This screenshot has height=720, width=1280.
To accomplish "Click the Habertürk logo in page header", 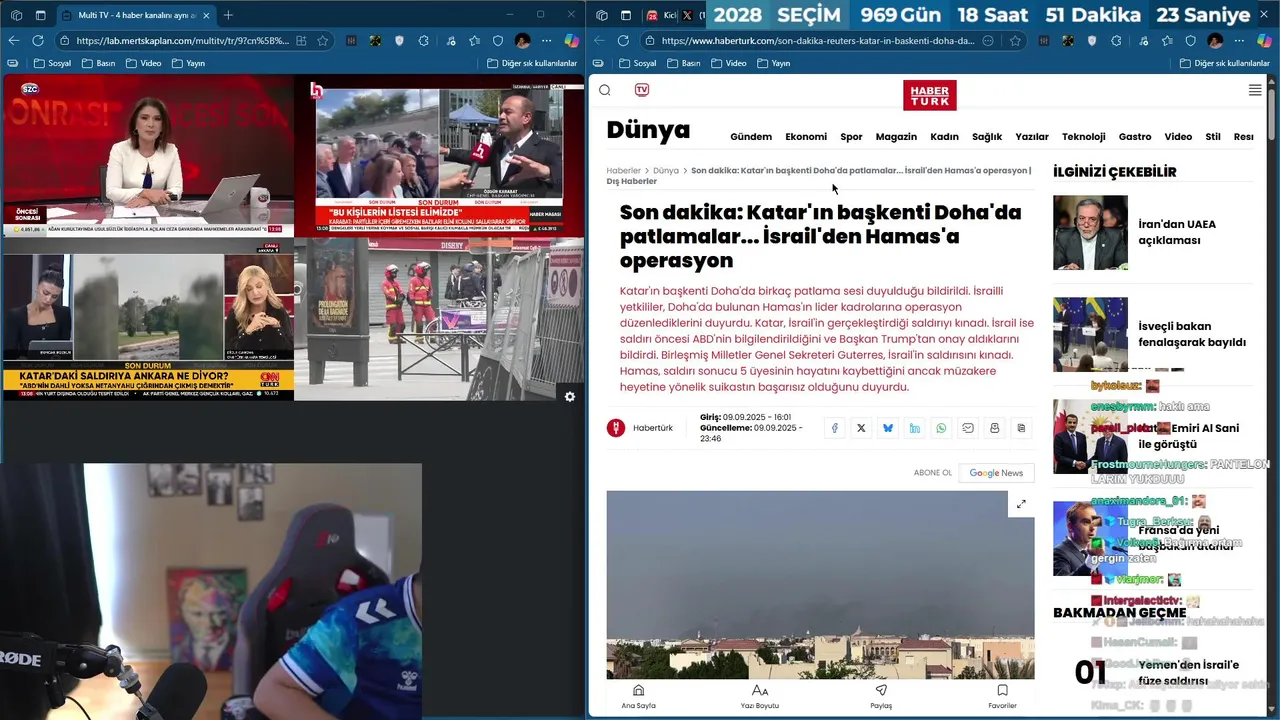I will [930, 95].
